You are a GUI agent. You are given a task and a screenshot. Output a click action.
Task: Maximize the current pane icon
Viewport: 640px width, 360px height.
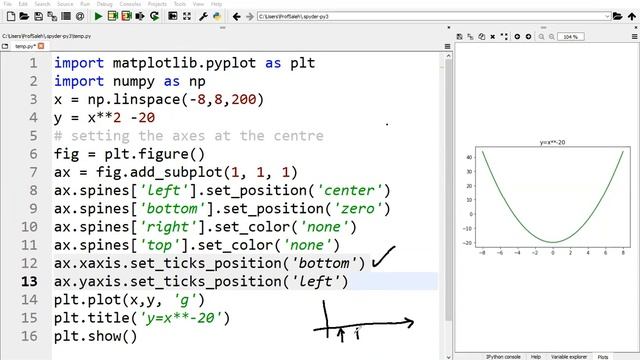click(x=173, y=16)
